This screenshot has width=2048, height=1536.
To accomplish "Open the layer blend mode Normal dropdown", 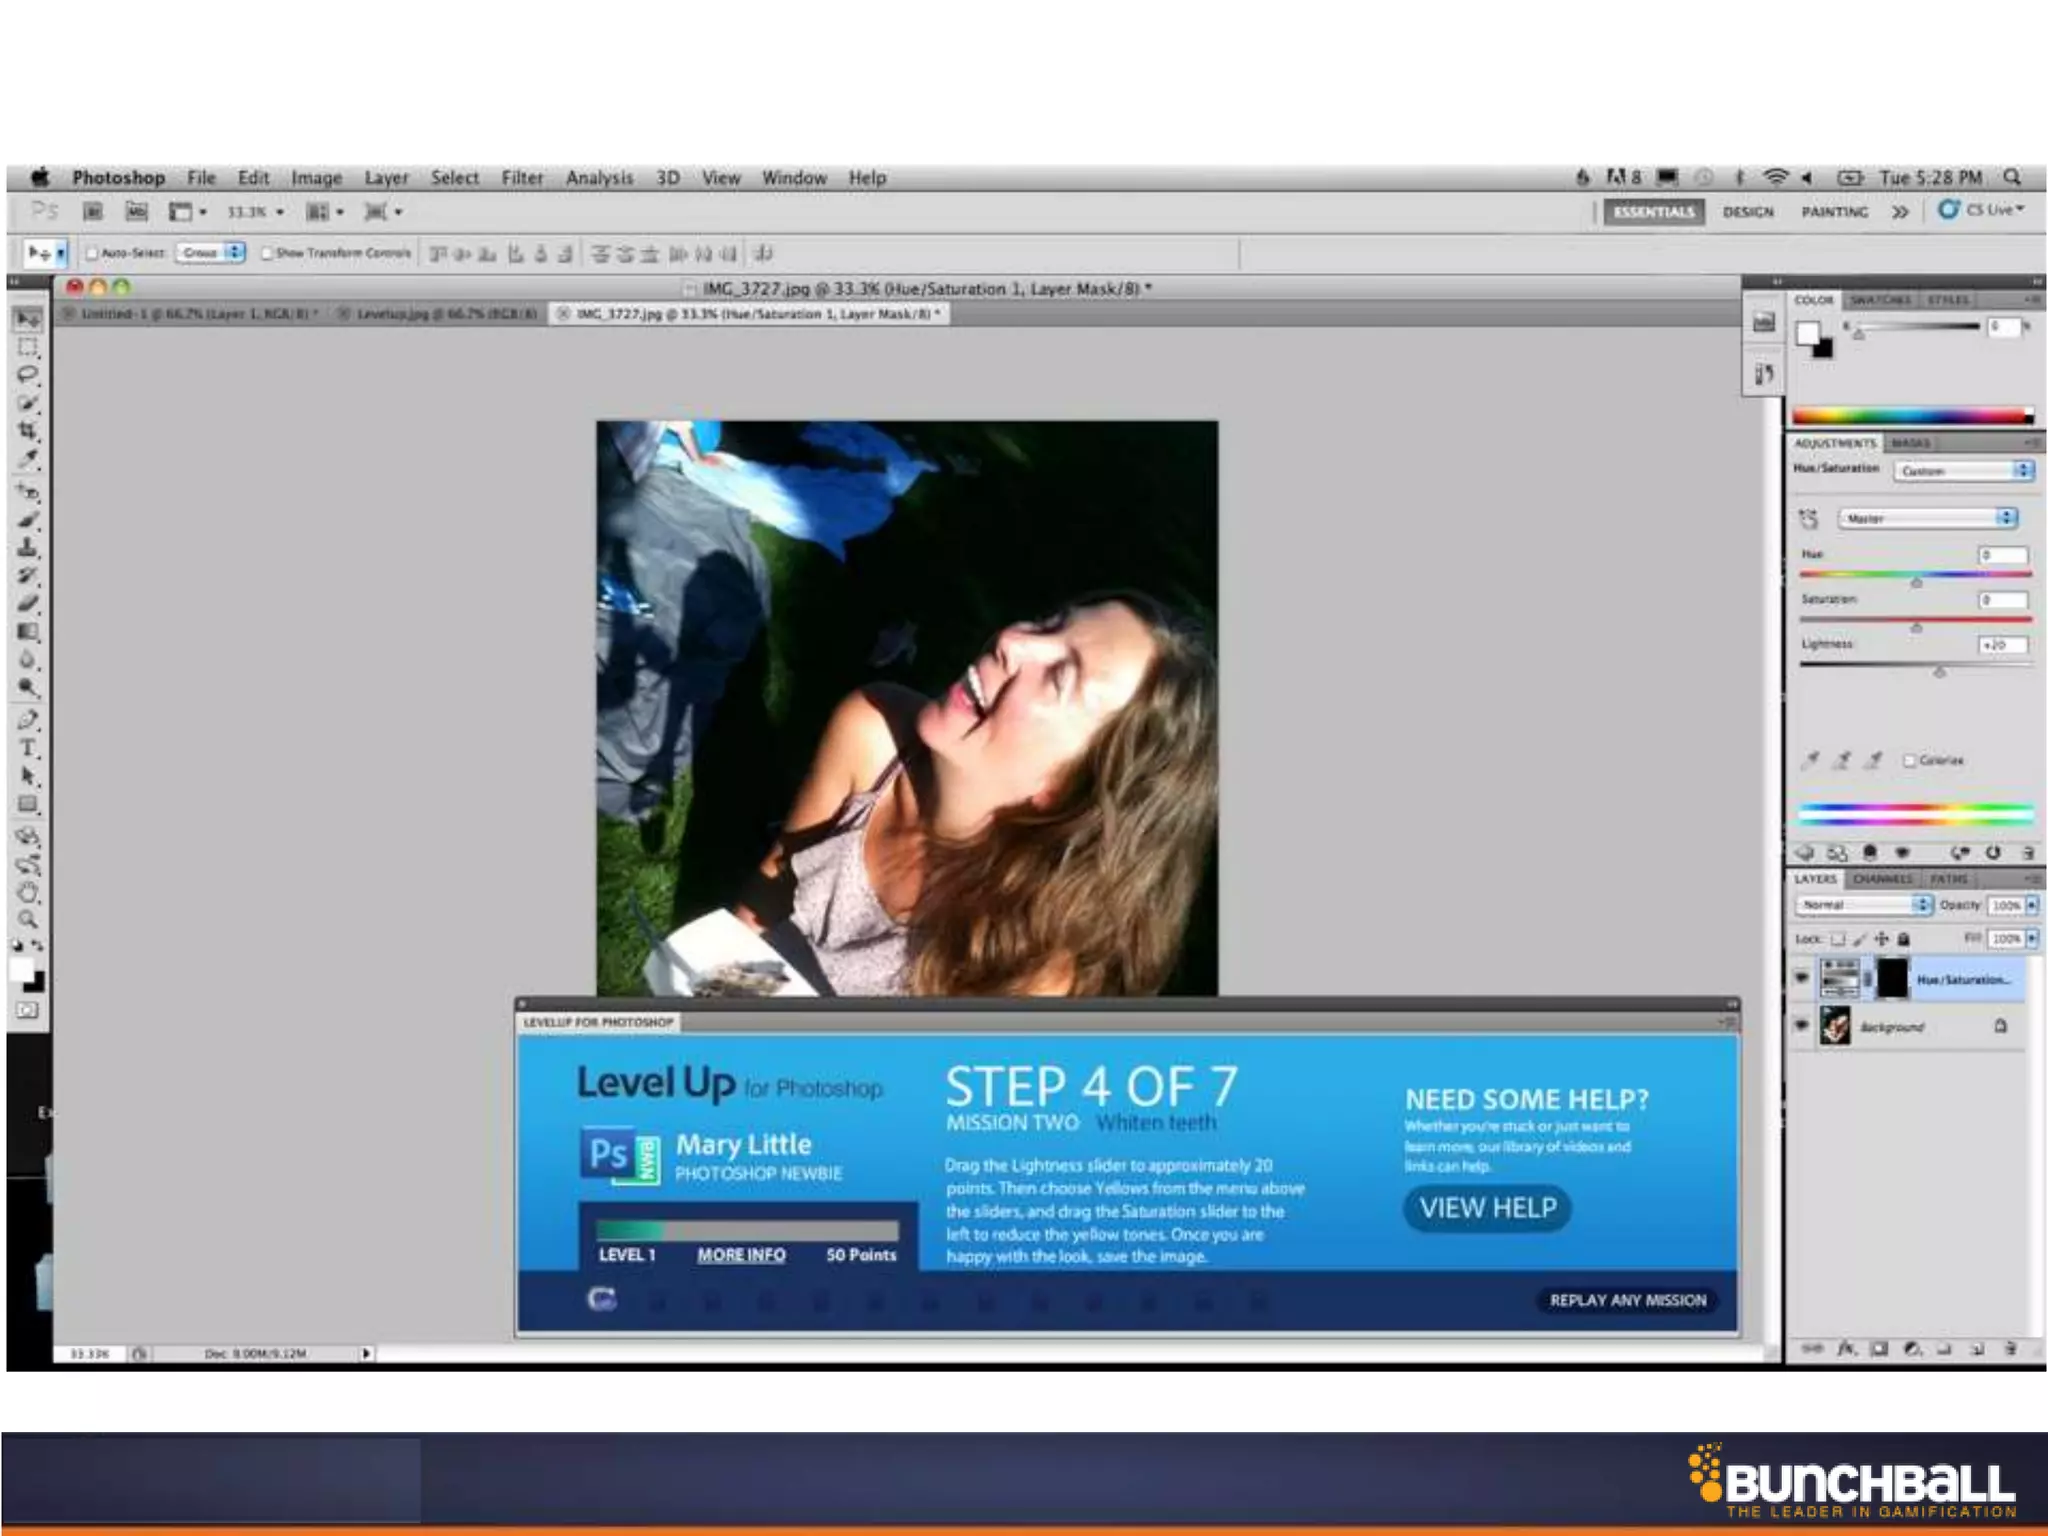I will tap(1864, 905).
